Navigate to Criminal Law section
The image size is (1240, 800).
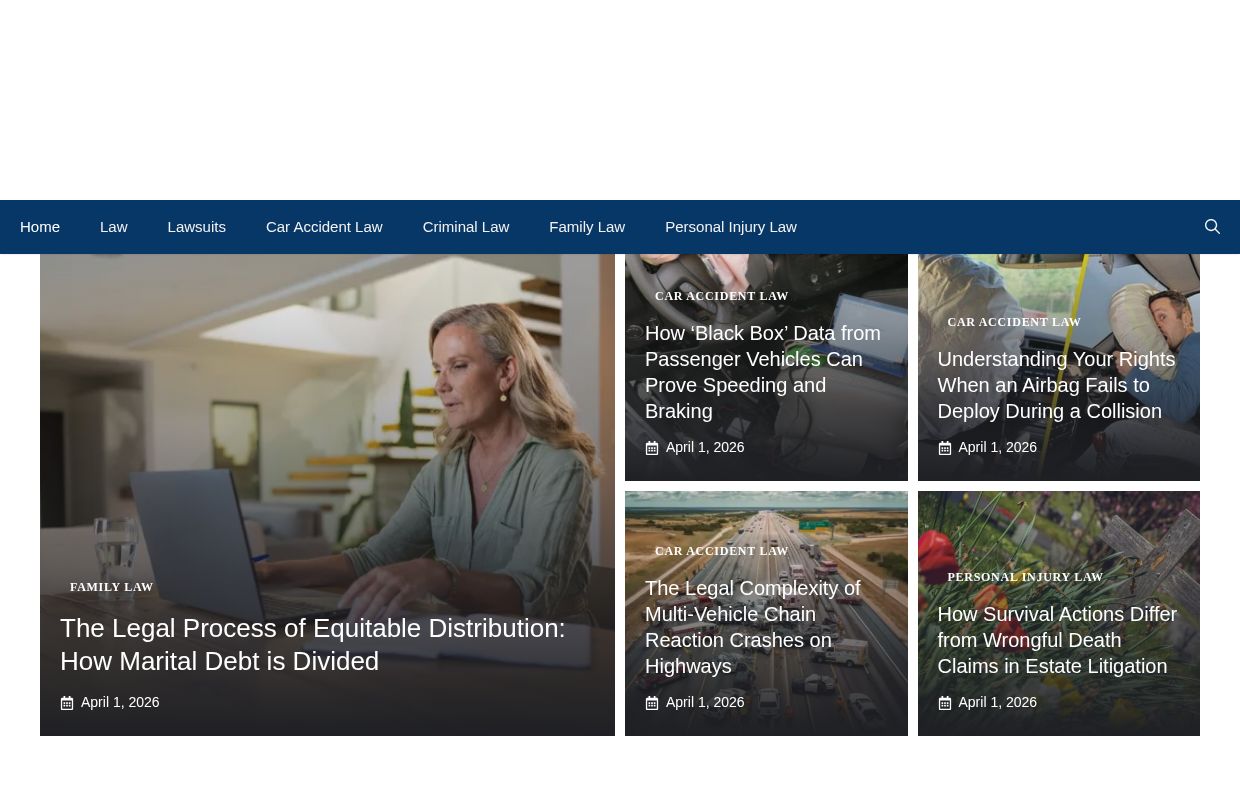point(465,227)
